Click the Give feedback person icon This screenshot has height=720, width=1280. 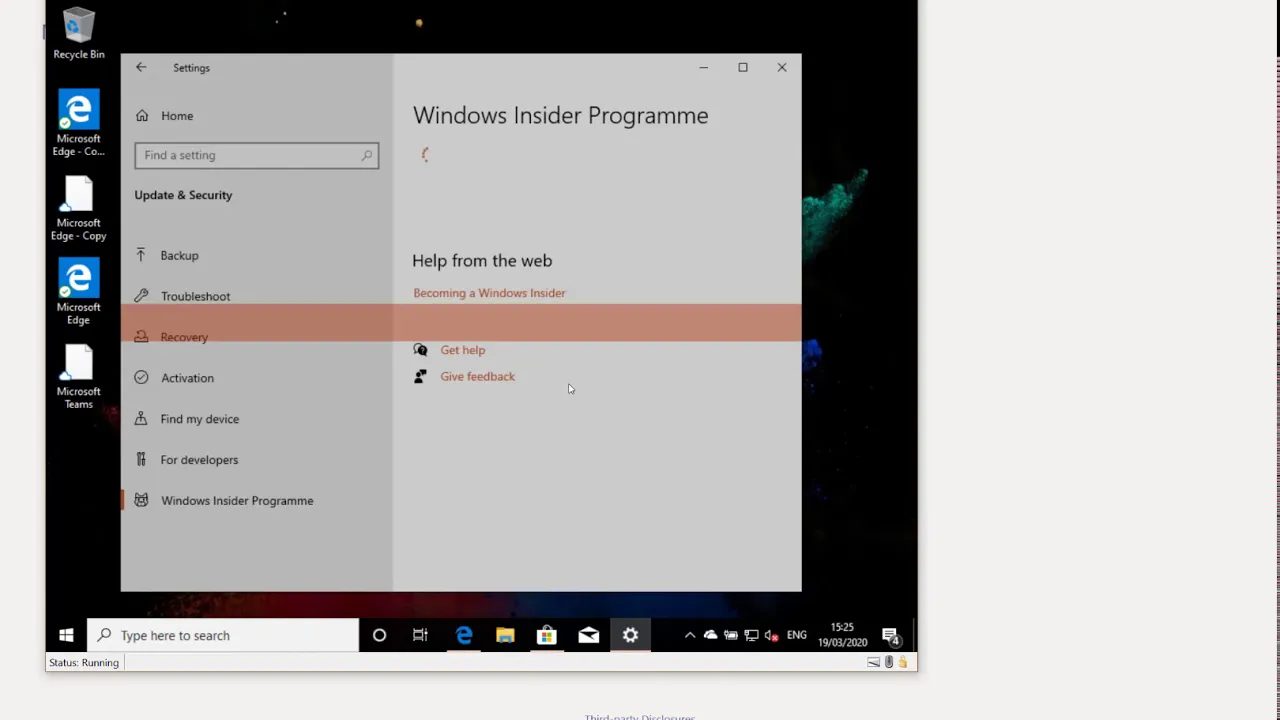420,376
